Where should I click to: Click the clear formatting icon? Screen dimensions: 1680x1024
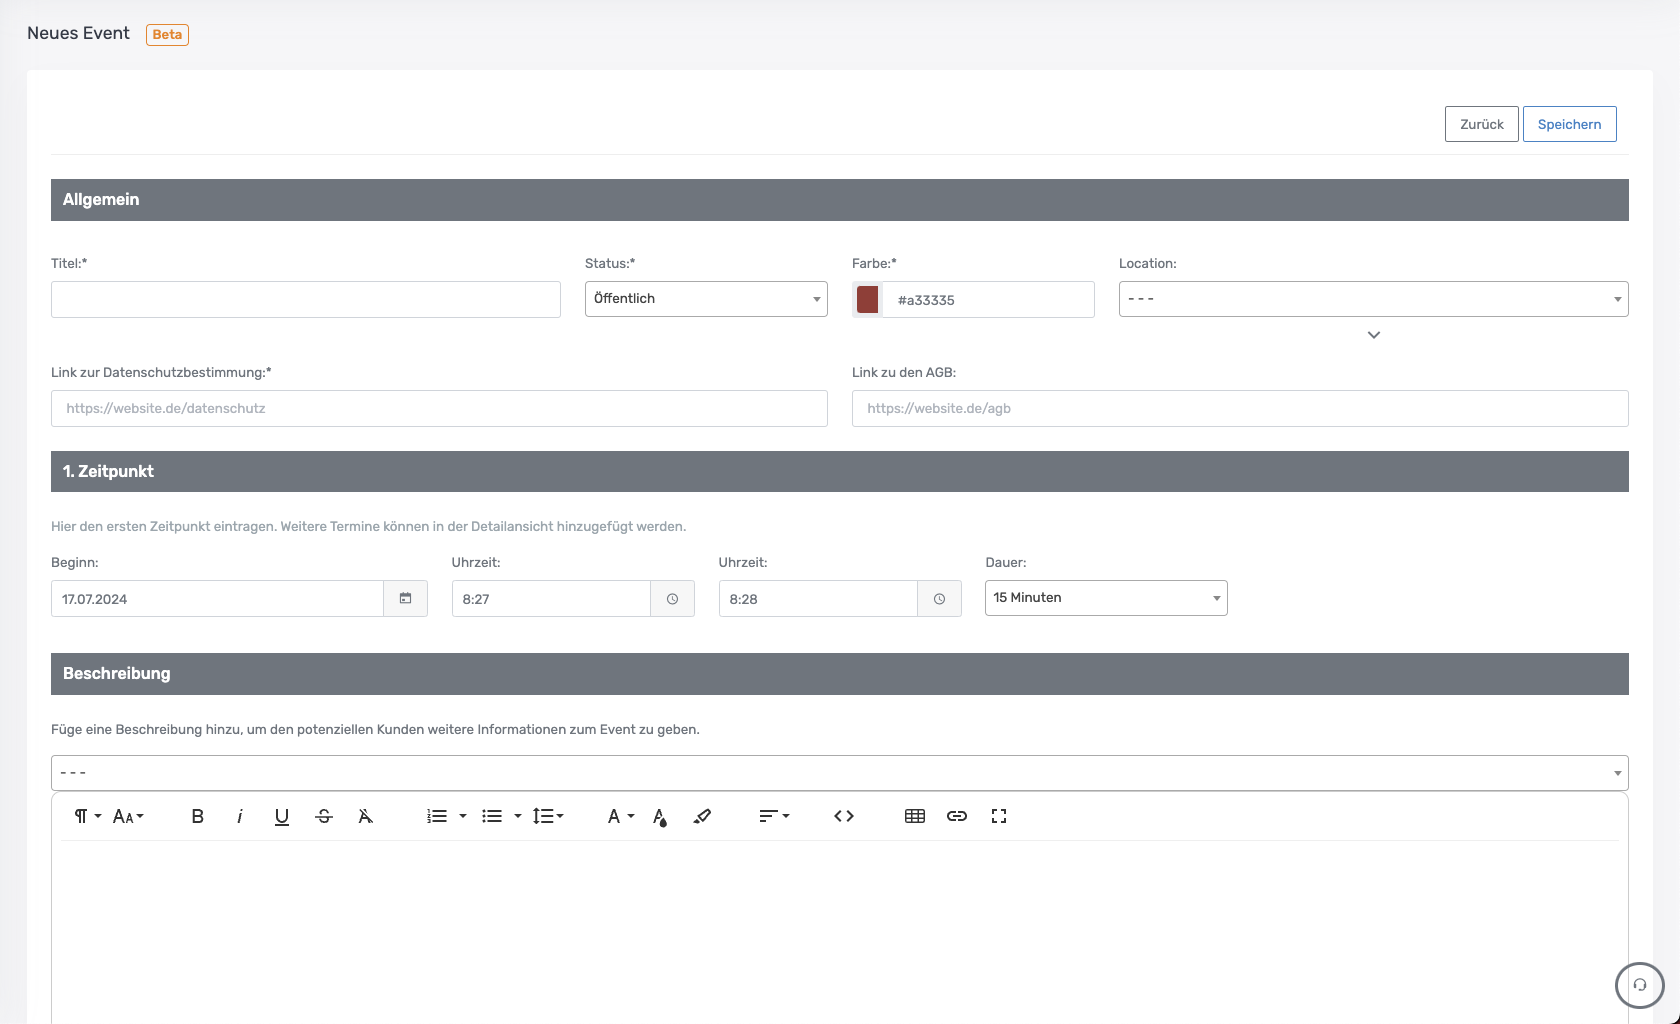(366, 816)
